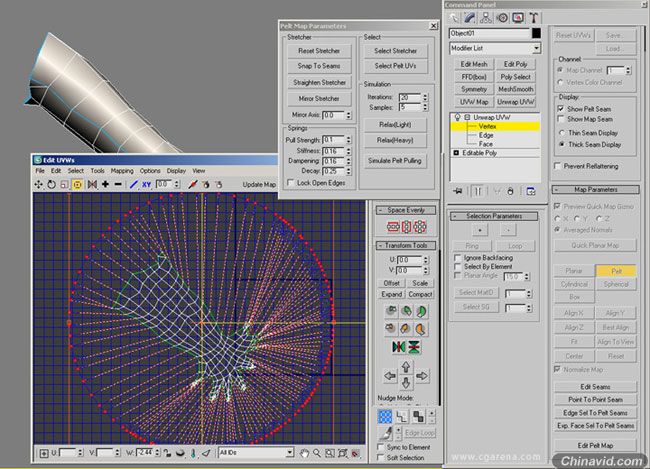This screenshot has width=650, height=469.
Task: Select the Scale tool in Edit UVWs toolbar
Action: (x=64, y=185)
